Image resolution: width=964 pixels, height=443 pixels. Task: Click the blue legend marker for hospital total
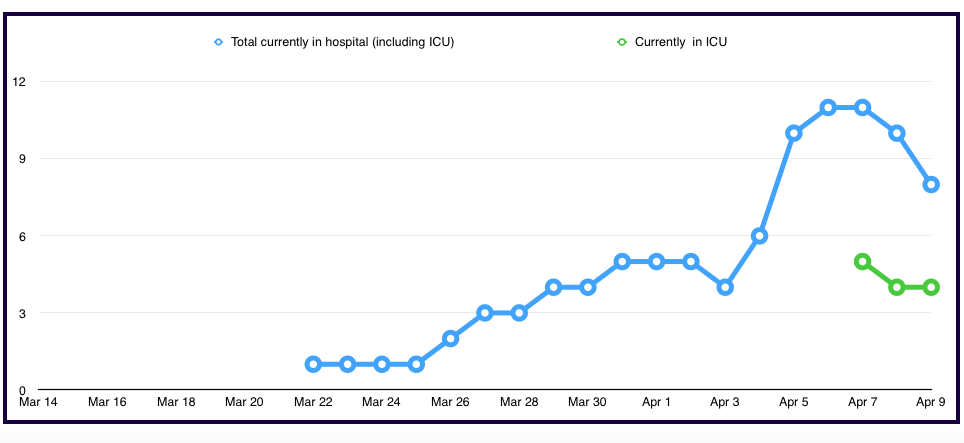click(218, 42)
